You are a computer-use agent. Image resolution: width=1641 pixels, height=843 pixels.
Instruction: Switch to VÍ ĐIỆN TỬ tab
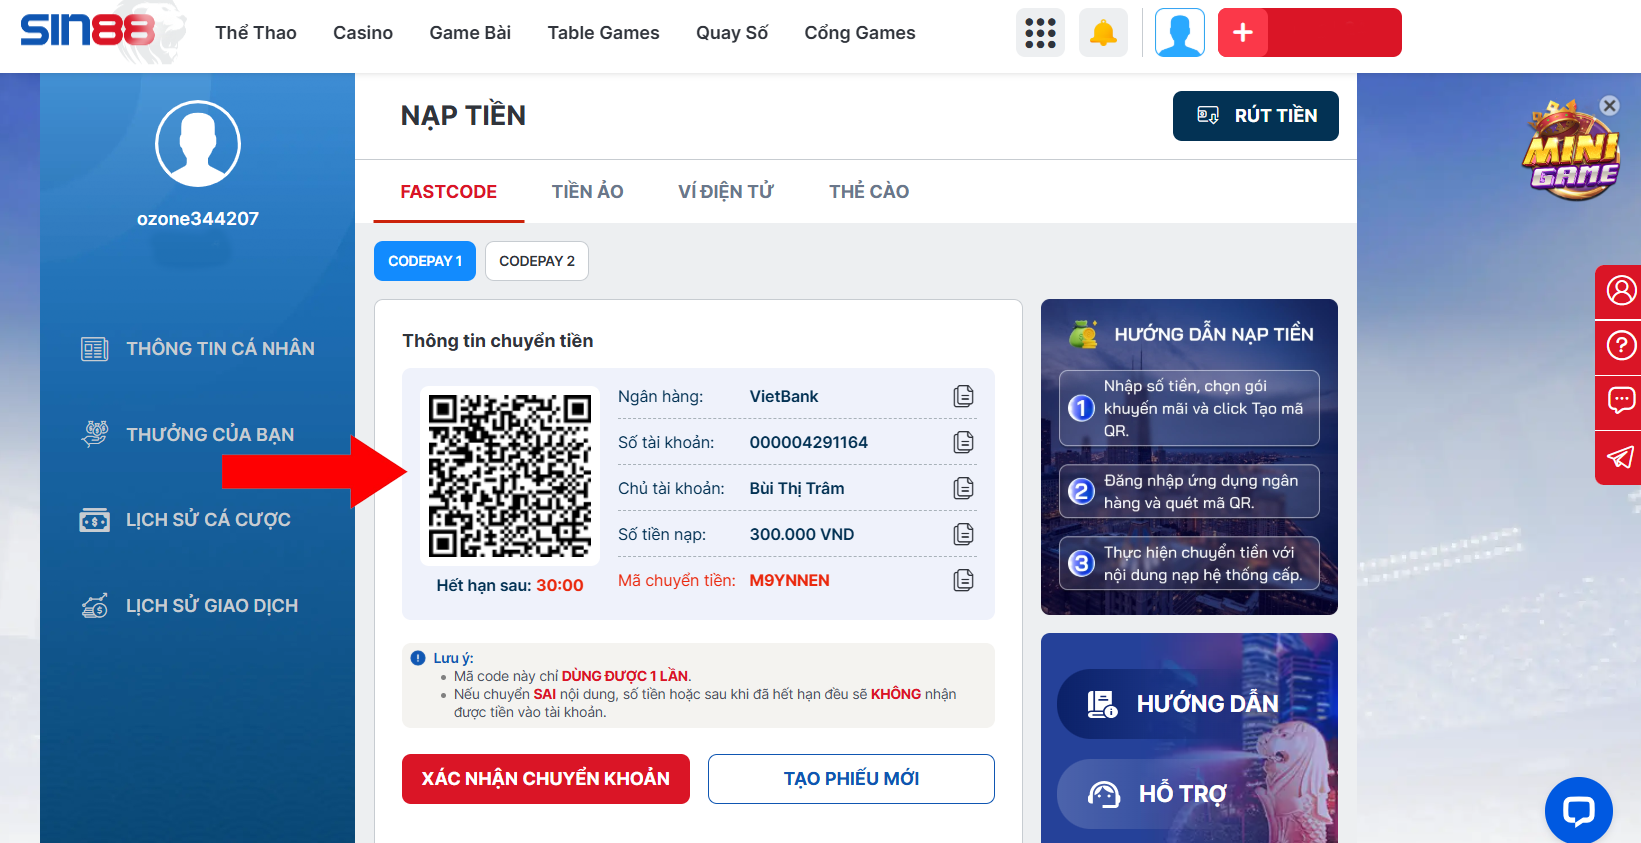tap(726, 191)
